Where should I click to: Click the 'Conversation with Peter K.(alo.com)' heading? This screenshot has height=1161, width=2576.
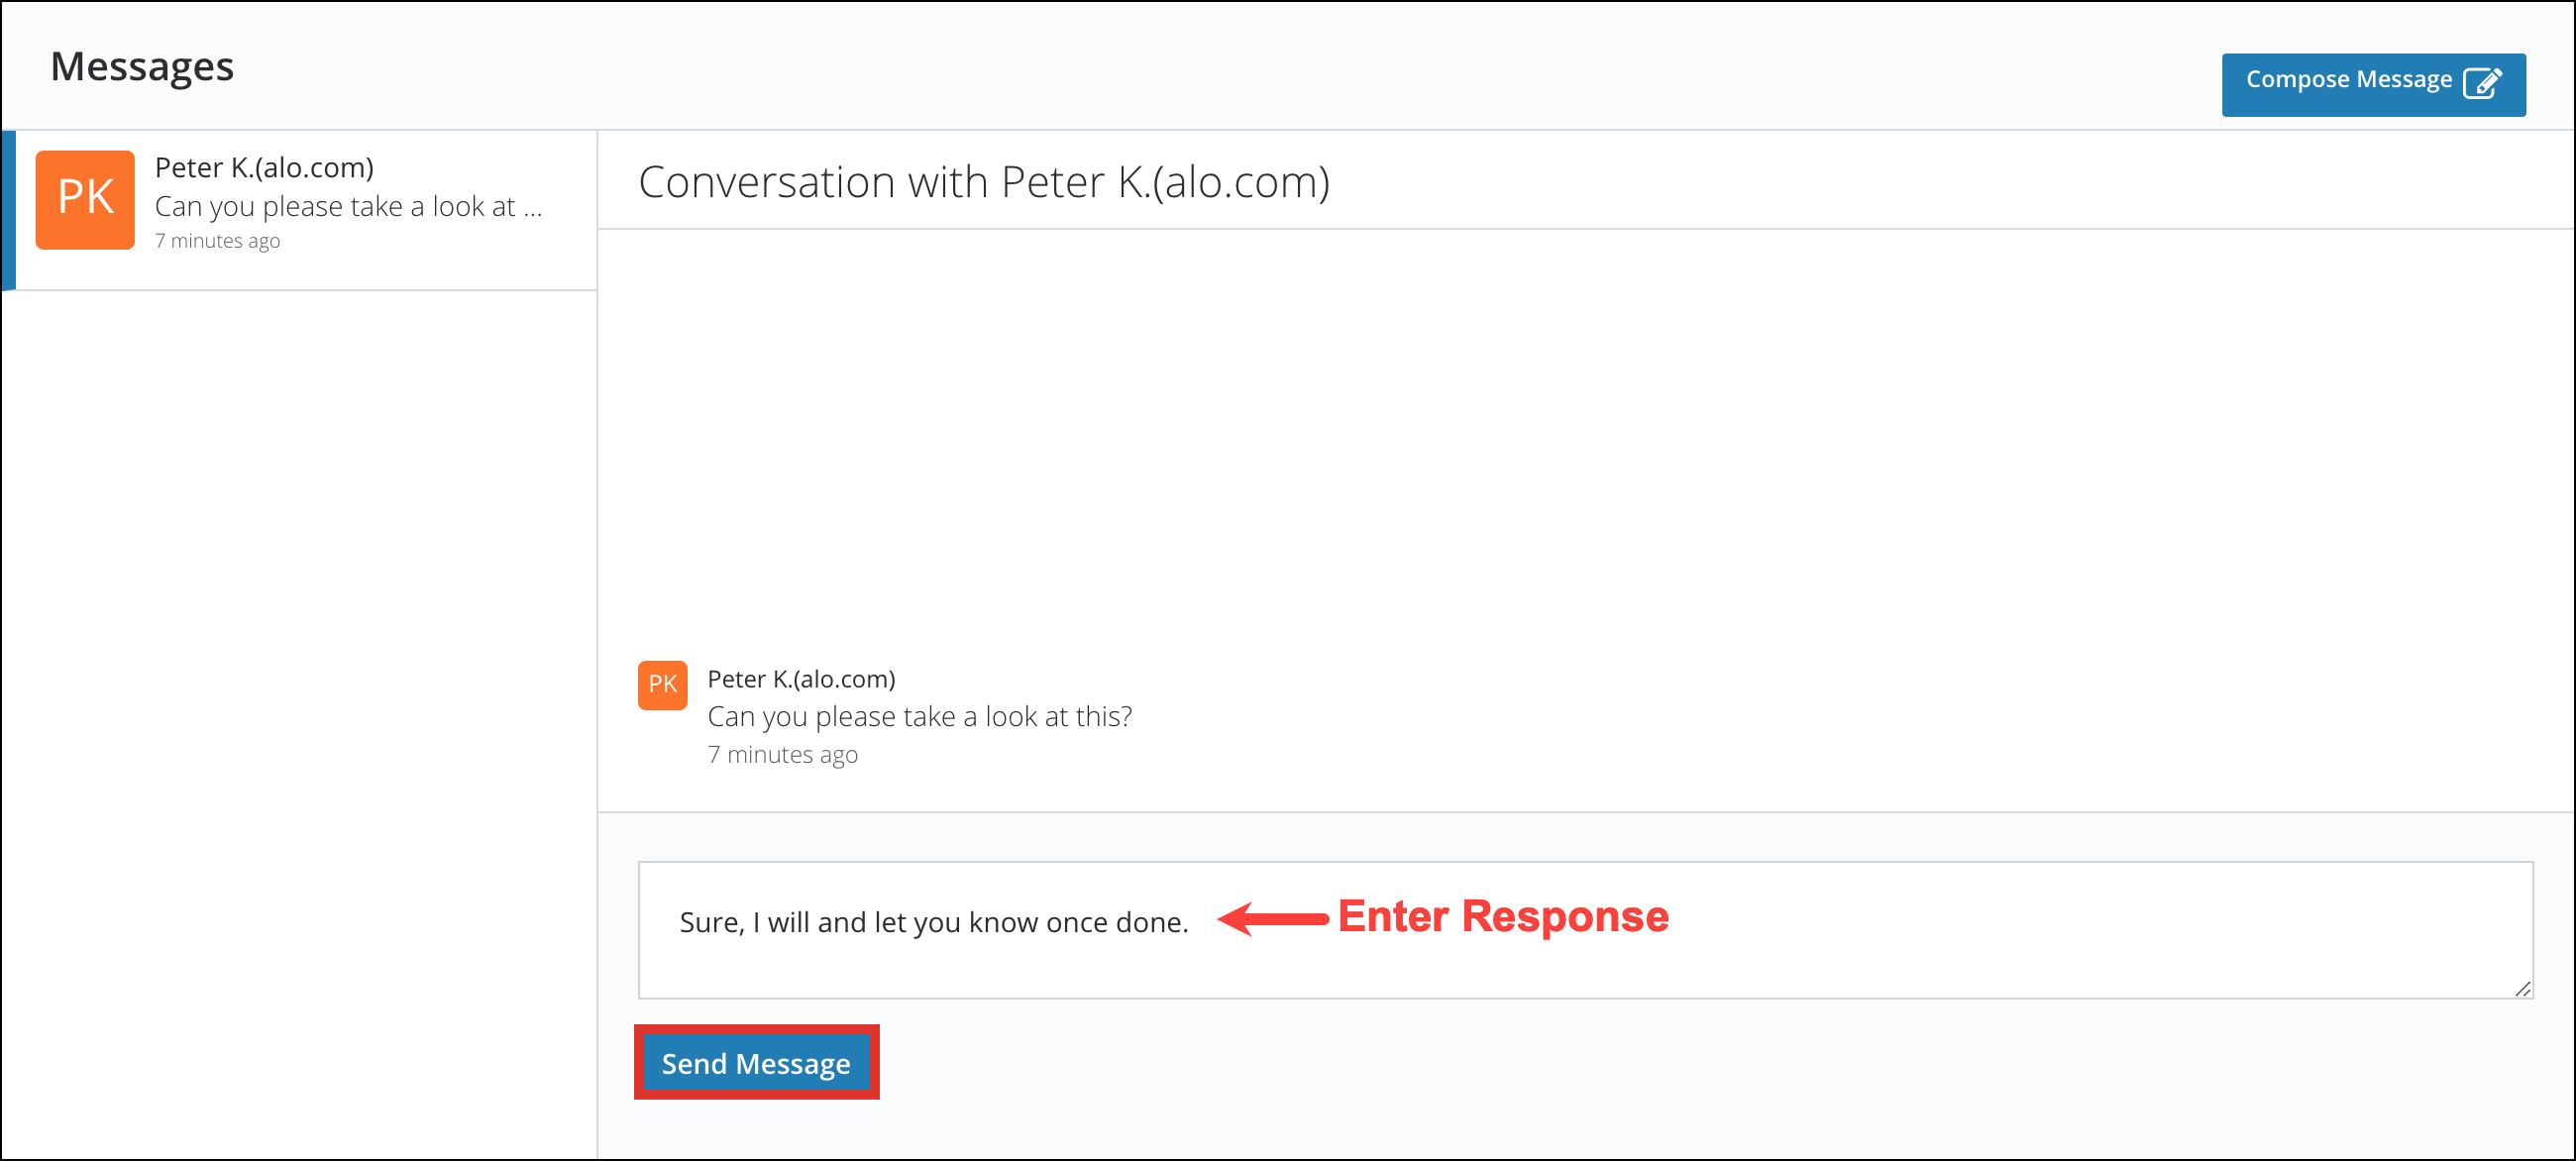[984, 182]
